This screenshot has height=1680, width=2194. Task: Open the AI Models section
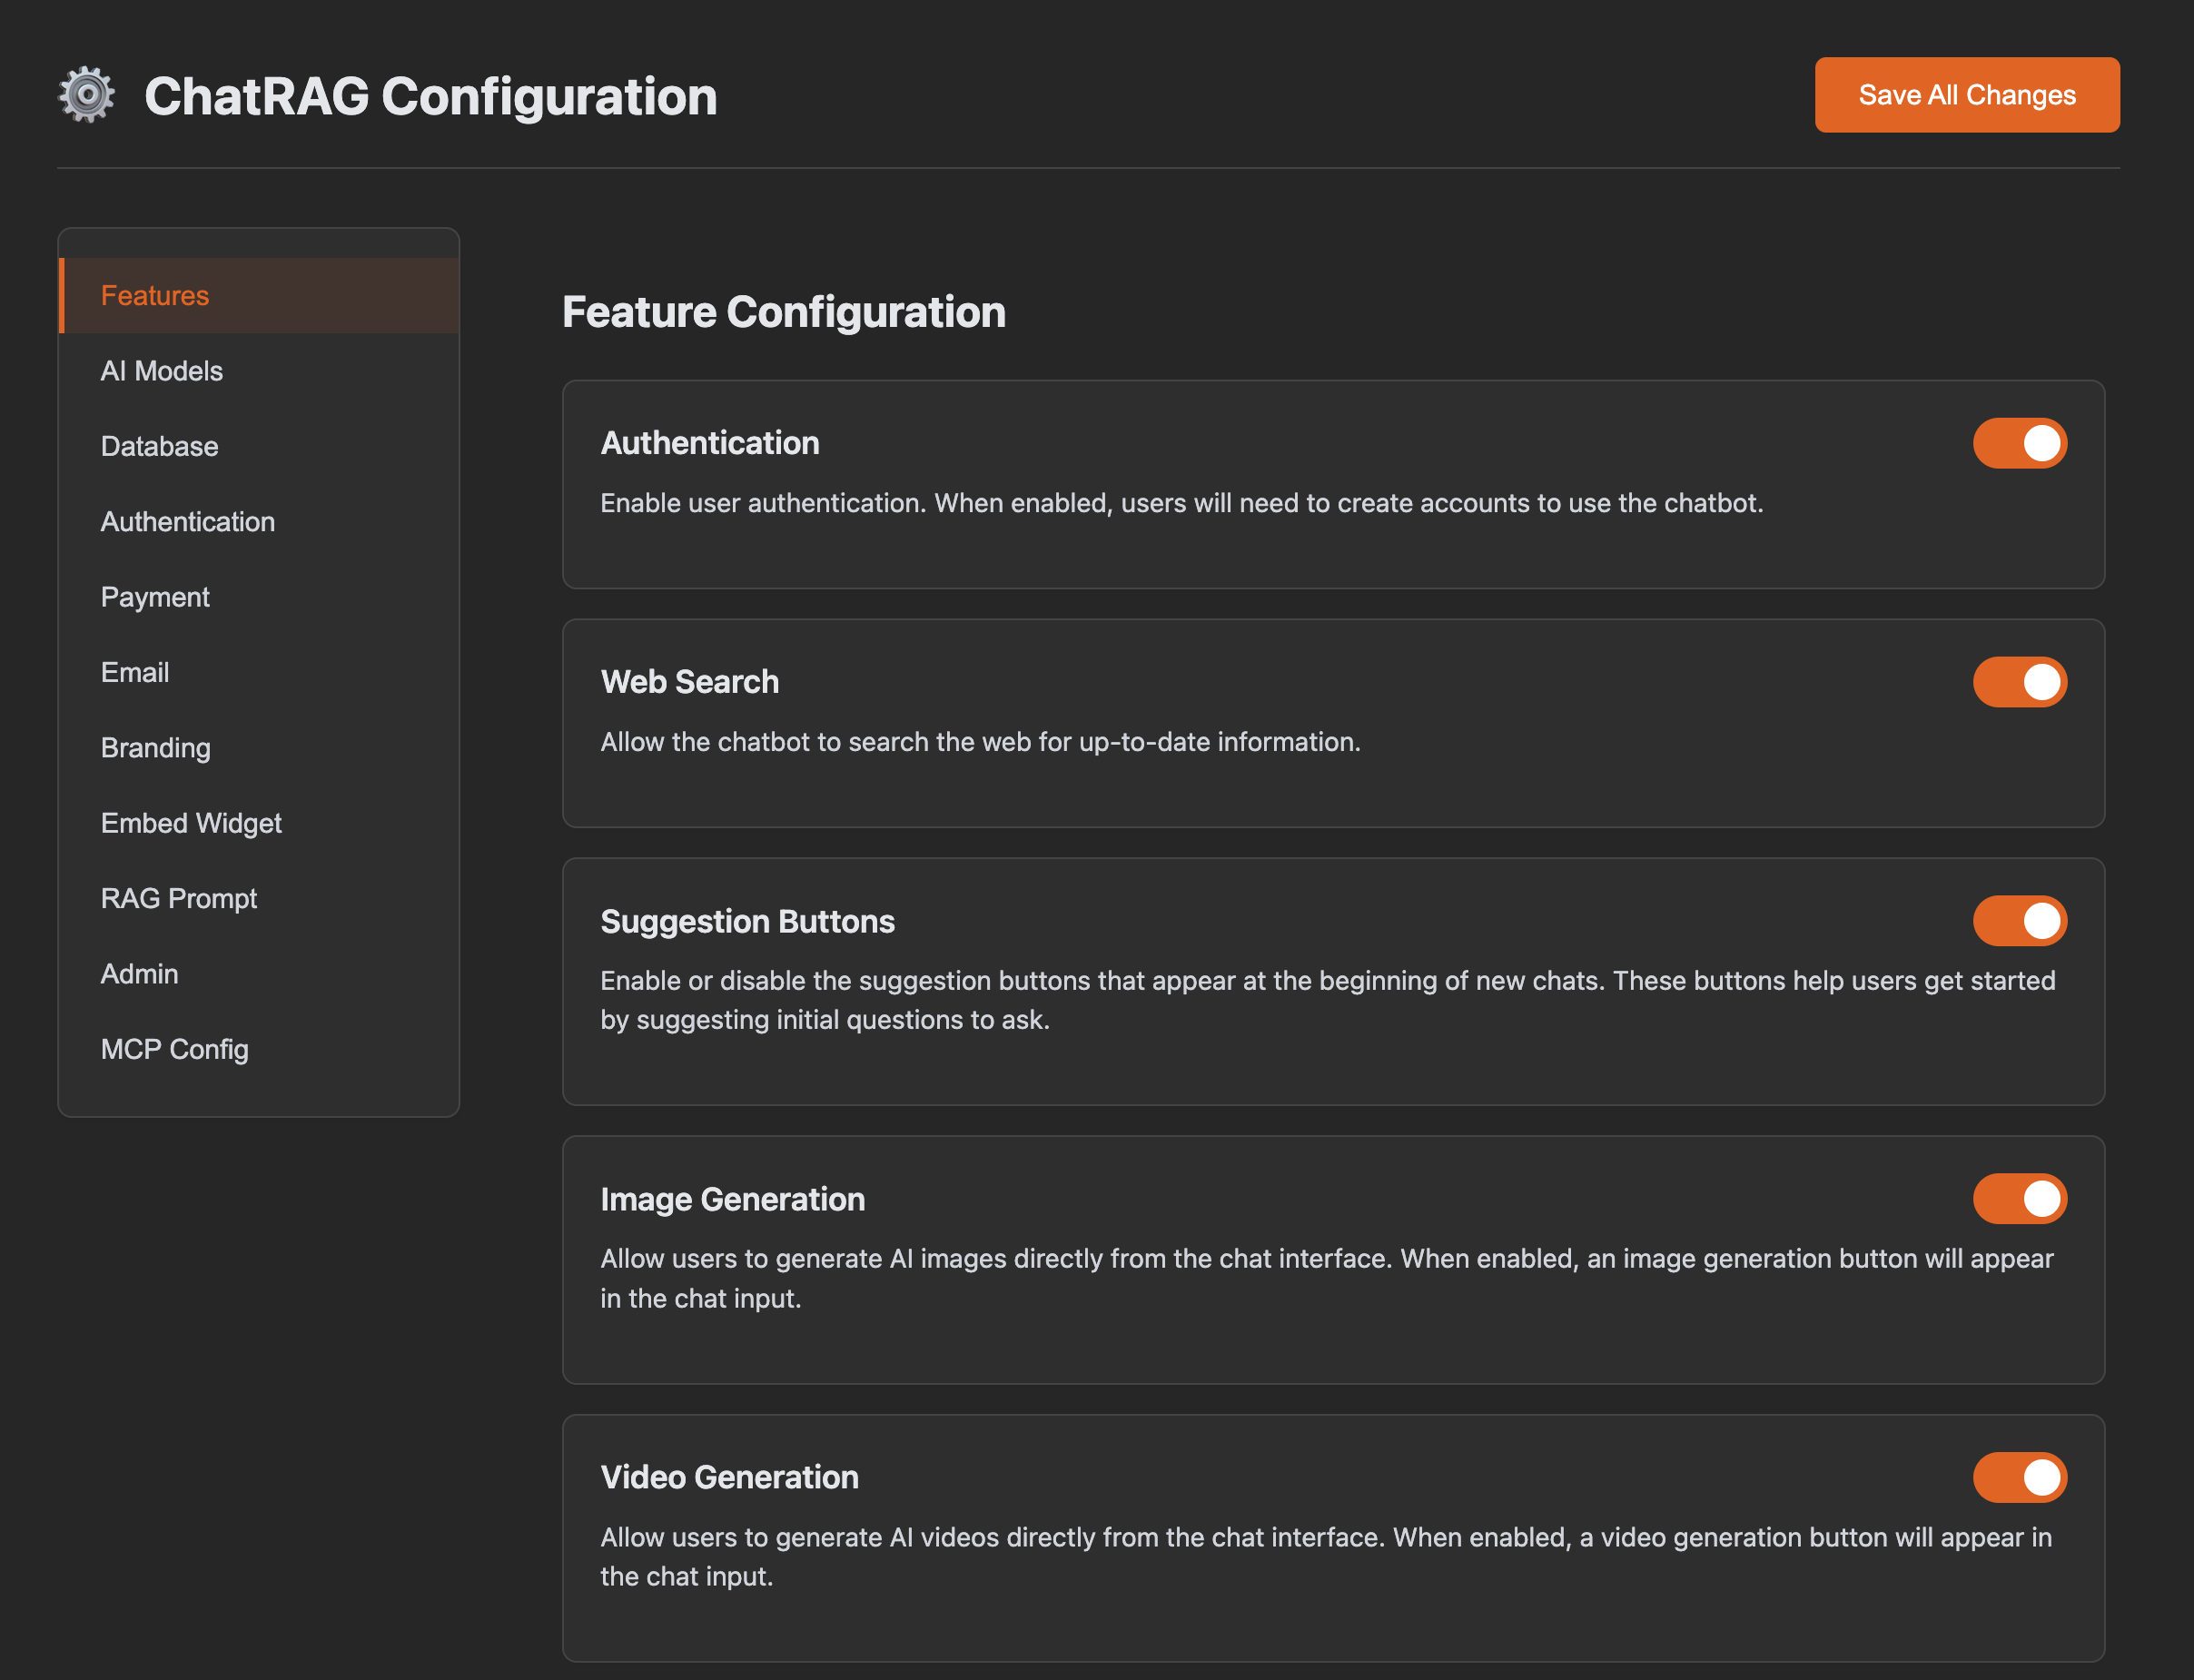coord(259,371)
